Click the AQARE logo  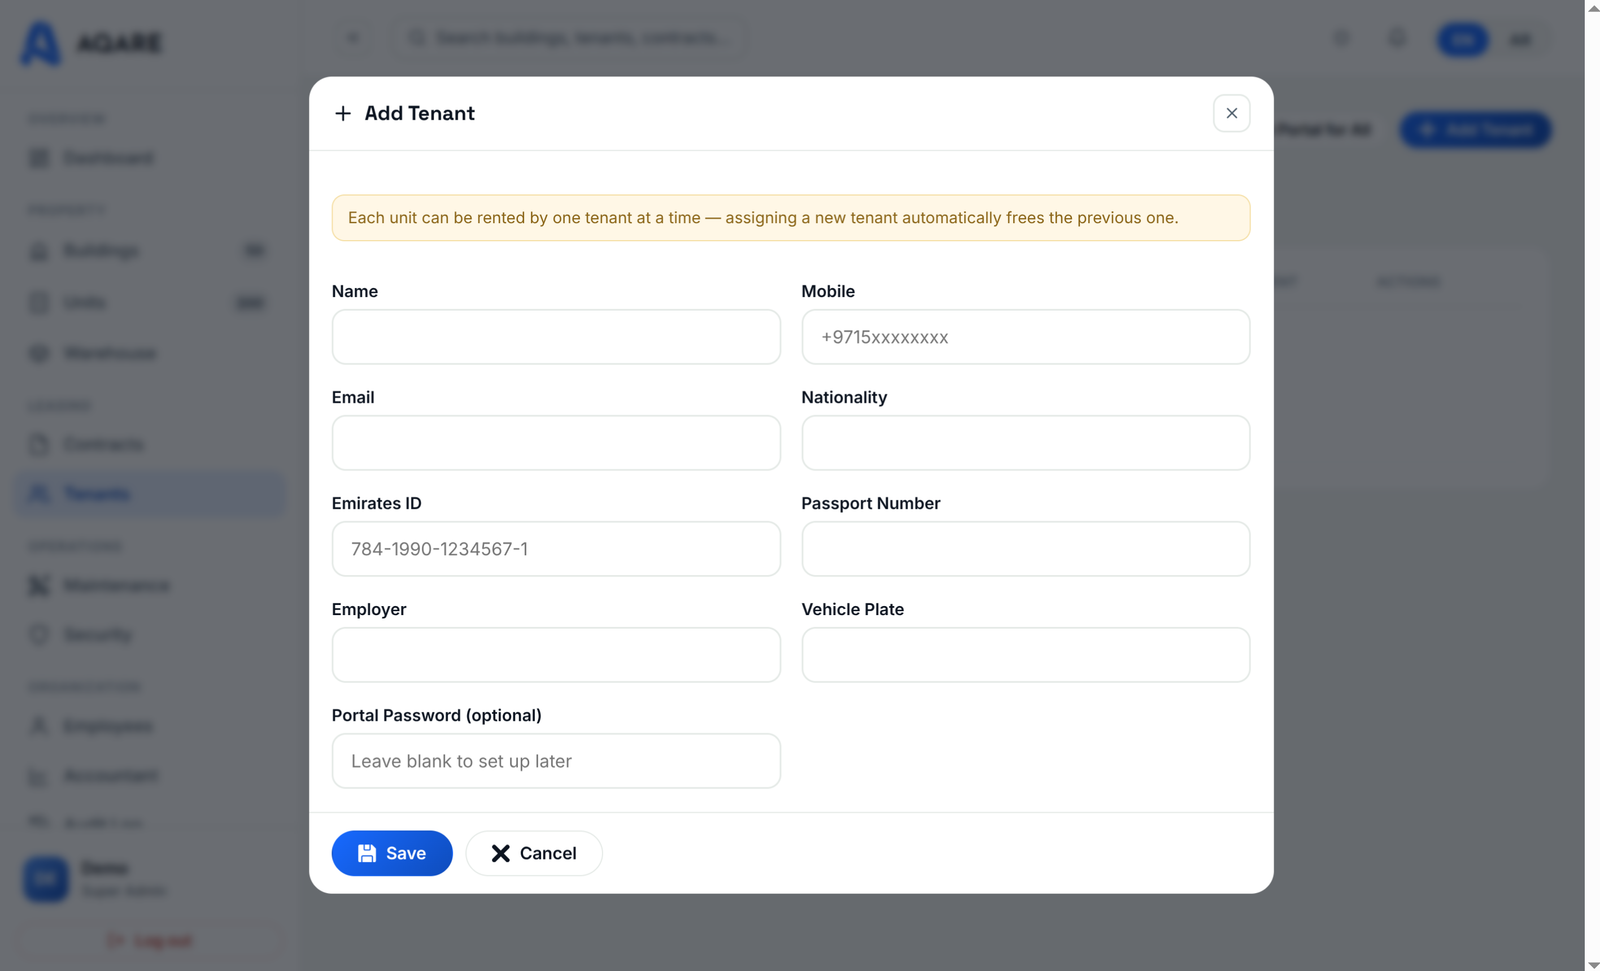tap(92, 43)
